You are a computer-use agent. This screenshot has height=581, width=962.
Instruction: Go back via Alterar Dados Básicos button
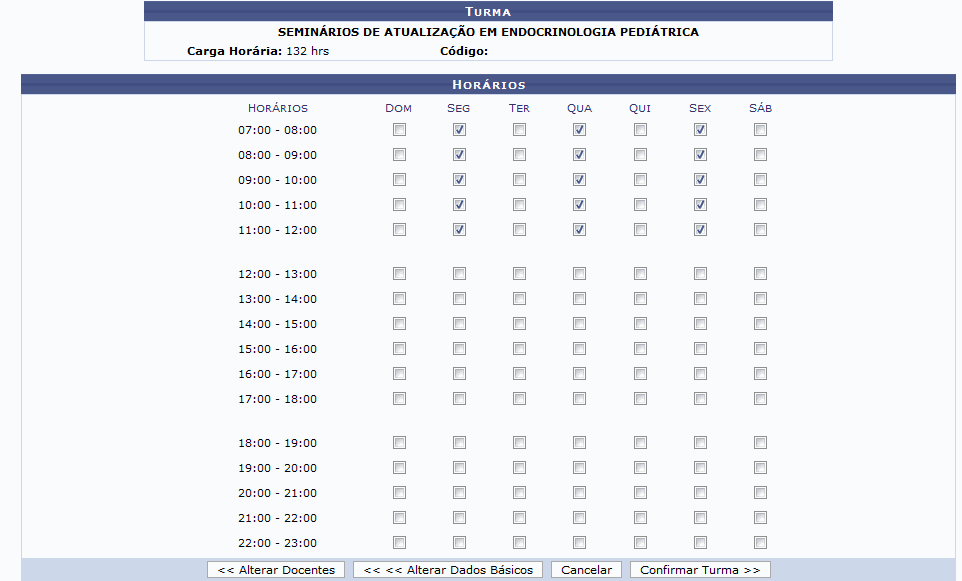click(x=448, y=569)
